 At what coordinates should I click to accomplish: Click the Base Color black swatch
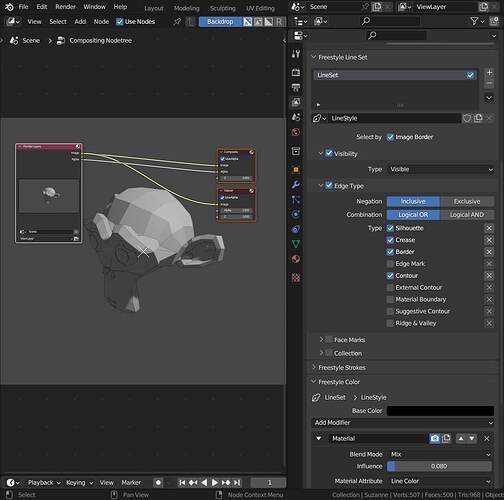point(440,411)
